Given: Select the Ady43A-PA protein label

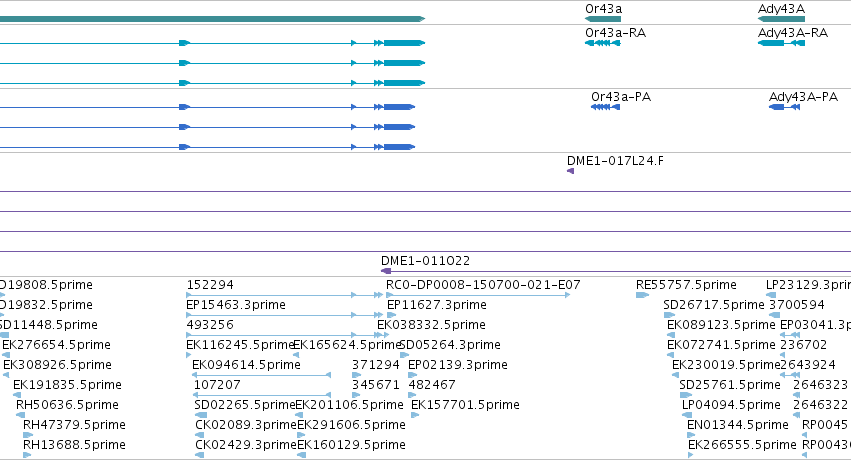Looking at the screenshot, I should point(803,97).
